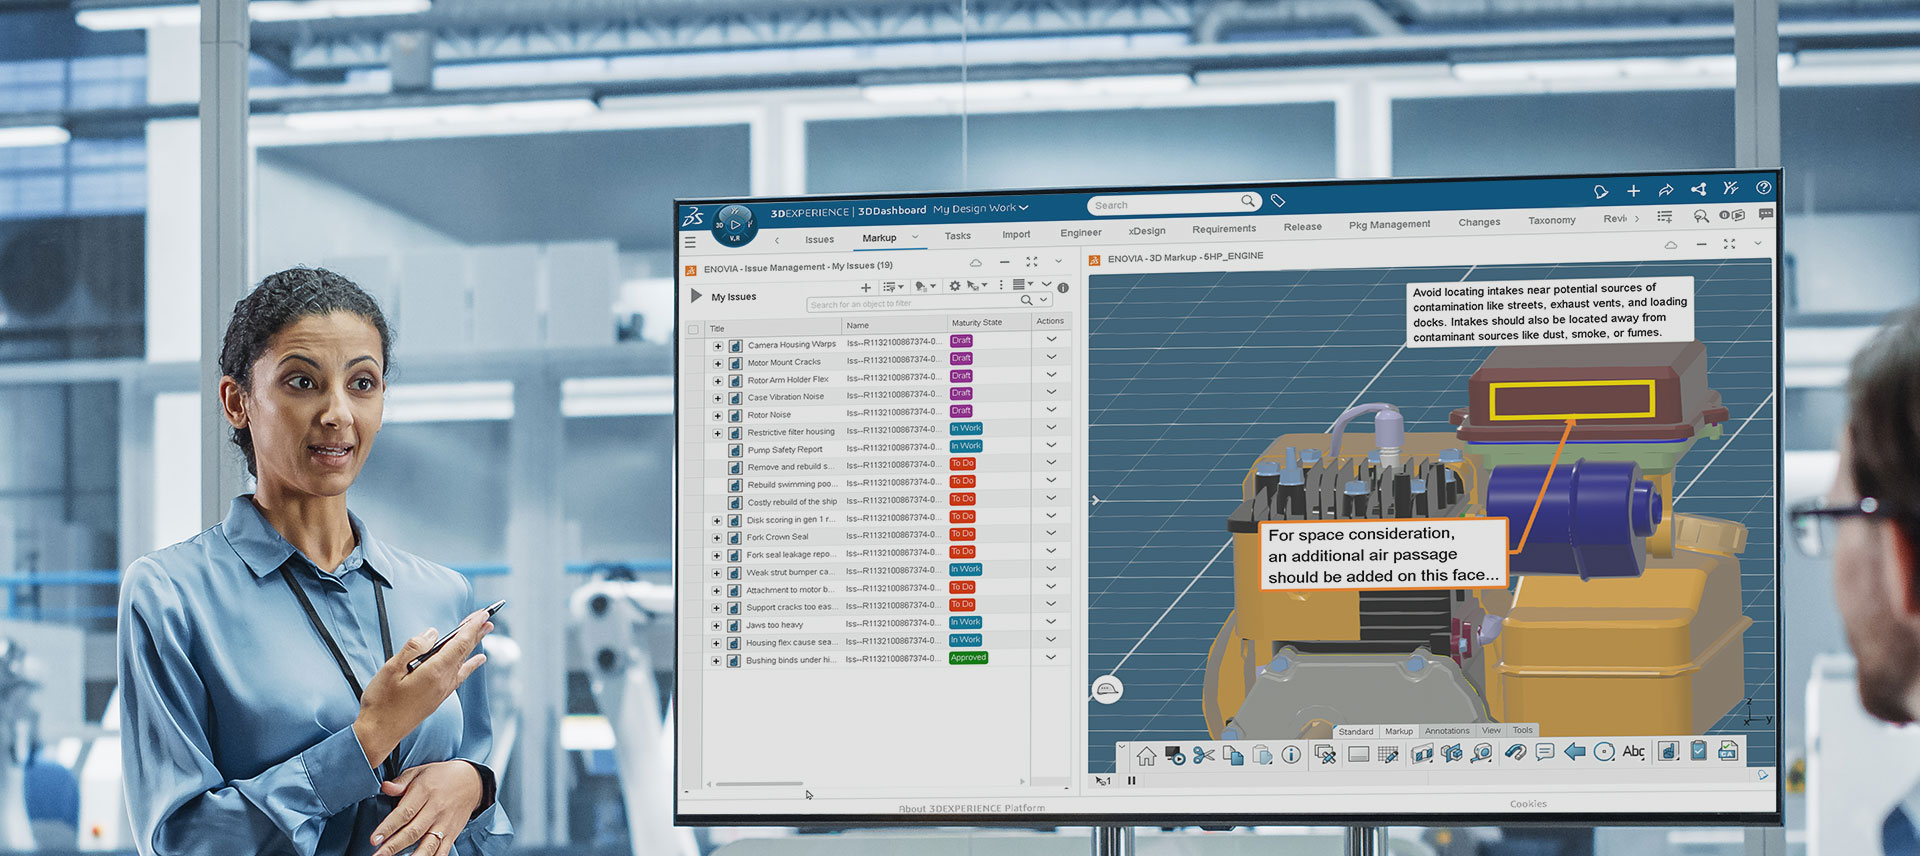This screenshot has height=856, width=1920.
Task: Select the comment bubble annotation tool
Action: point(1545,752)
